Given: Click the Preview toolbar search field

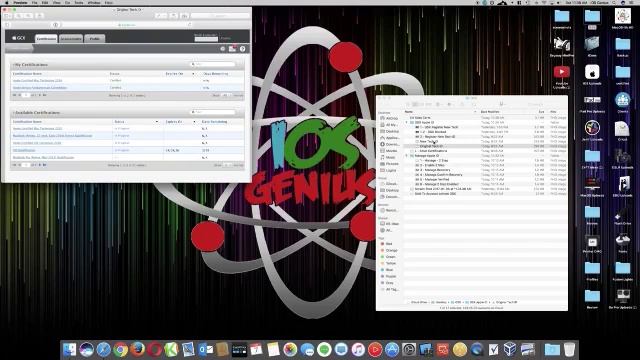Looking at the screenshot, I should (220, 16).
